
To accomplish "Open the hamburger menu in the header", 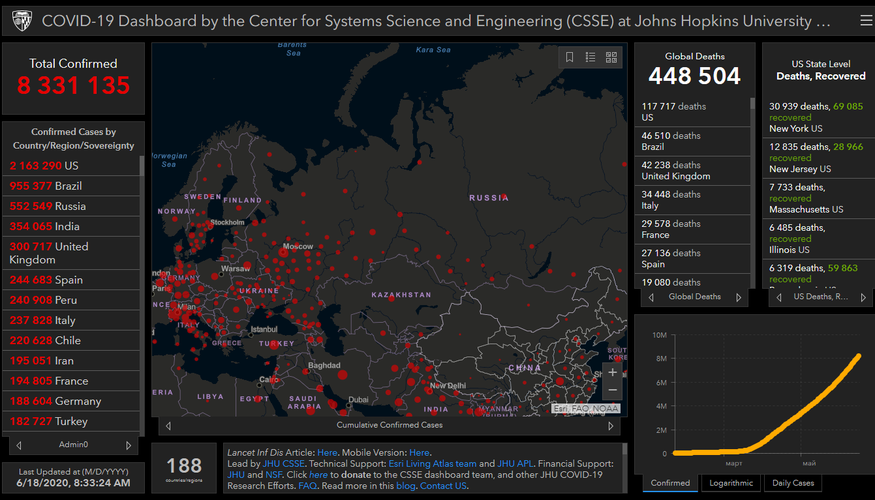I will pyautogui.click(x=865, y=20).
